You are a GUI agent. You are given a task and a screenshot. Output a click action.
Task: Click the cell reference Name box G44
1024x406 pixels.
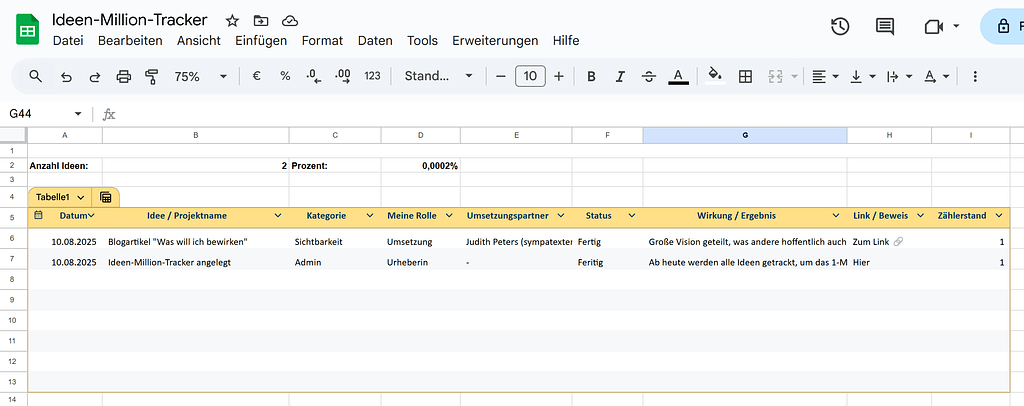click(x=46, y=114)
